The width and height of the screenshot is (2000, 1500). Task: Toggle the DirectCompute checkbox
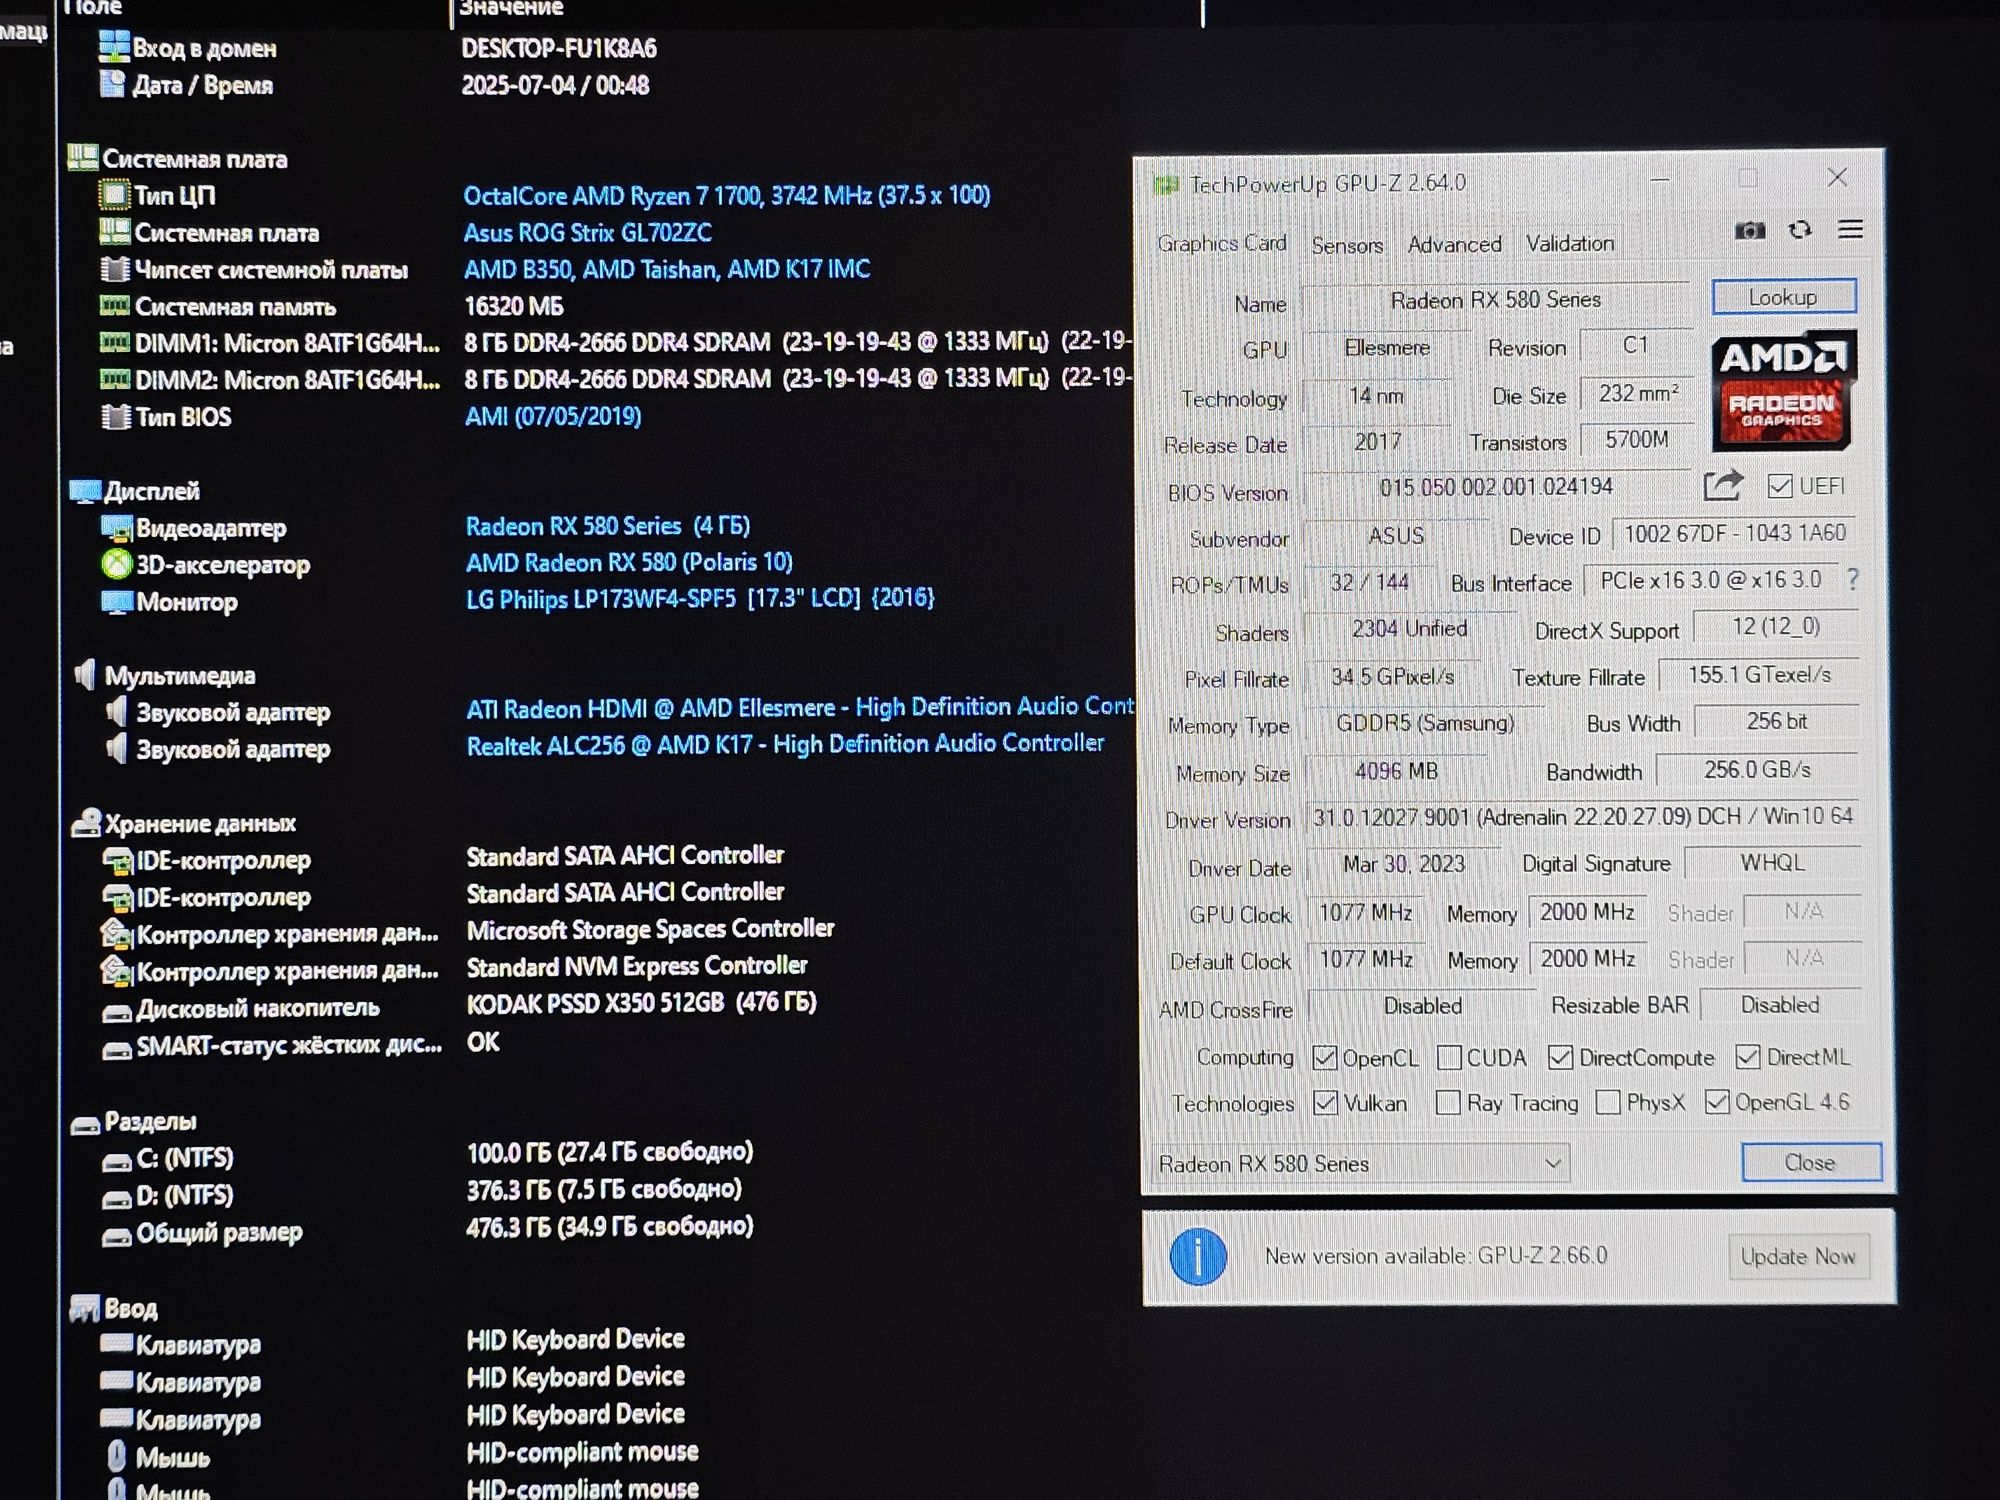(1560, 1057)
